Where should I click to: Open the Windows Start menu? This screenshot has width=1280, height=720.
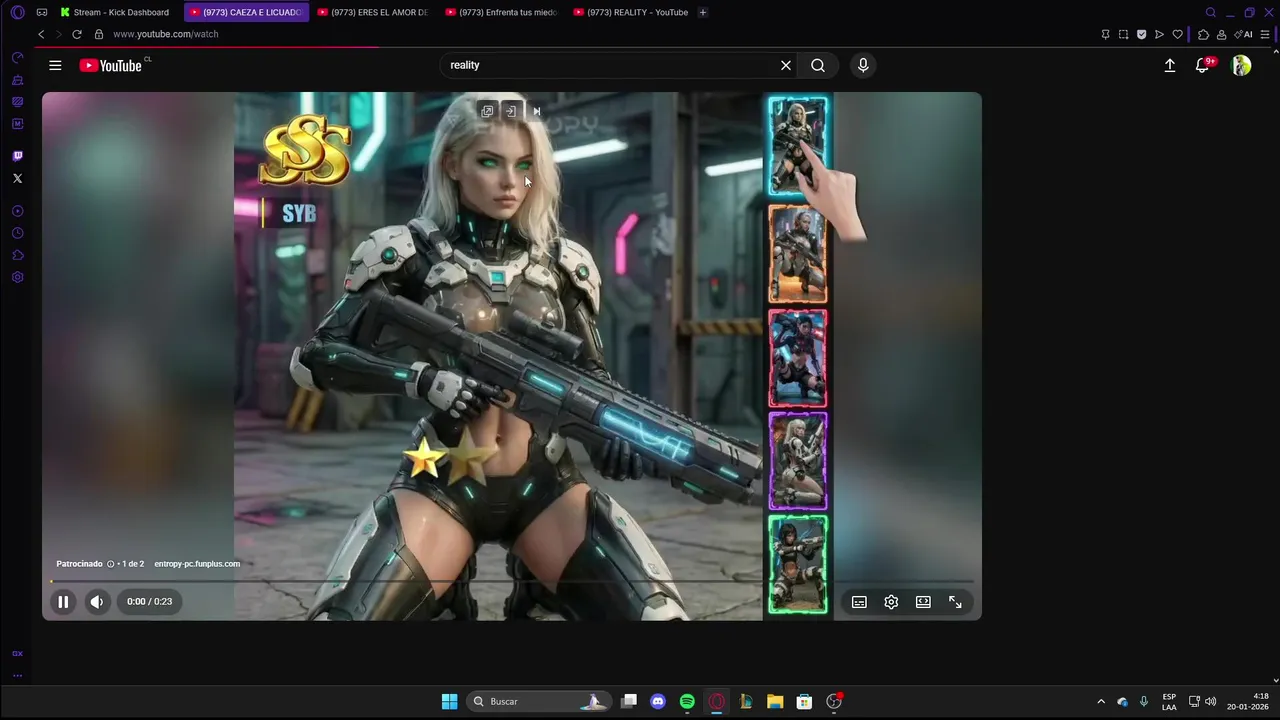click(x=450, y=701)
